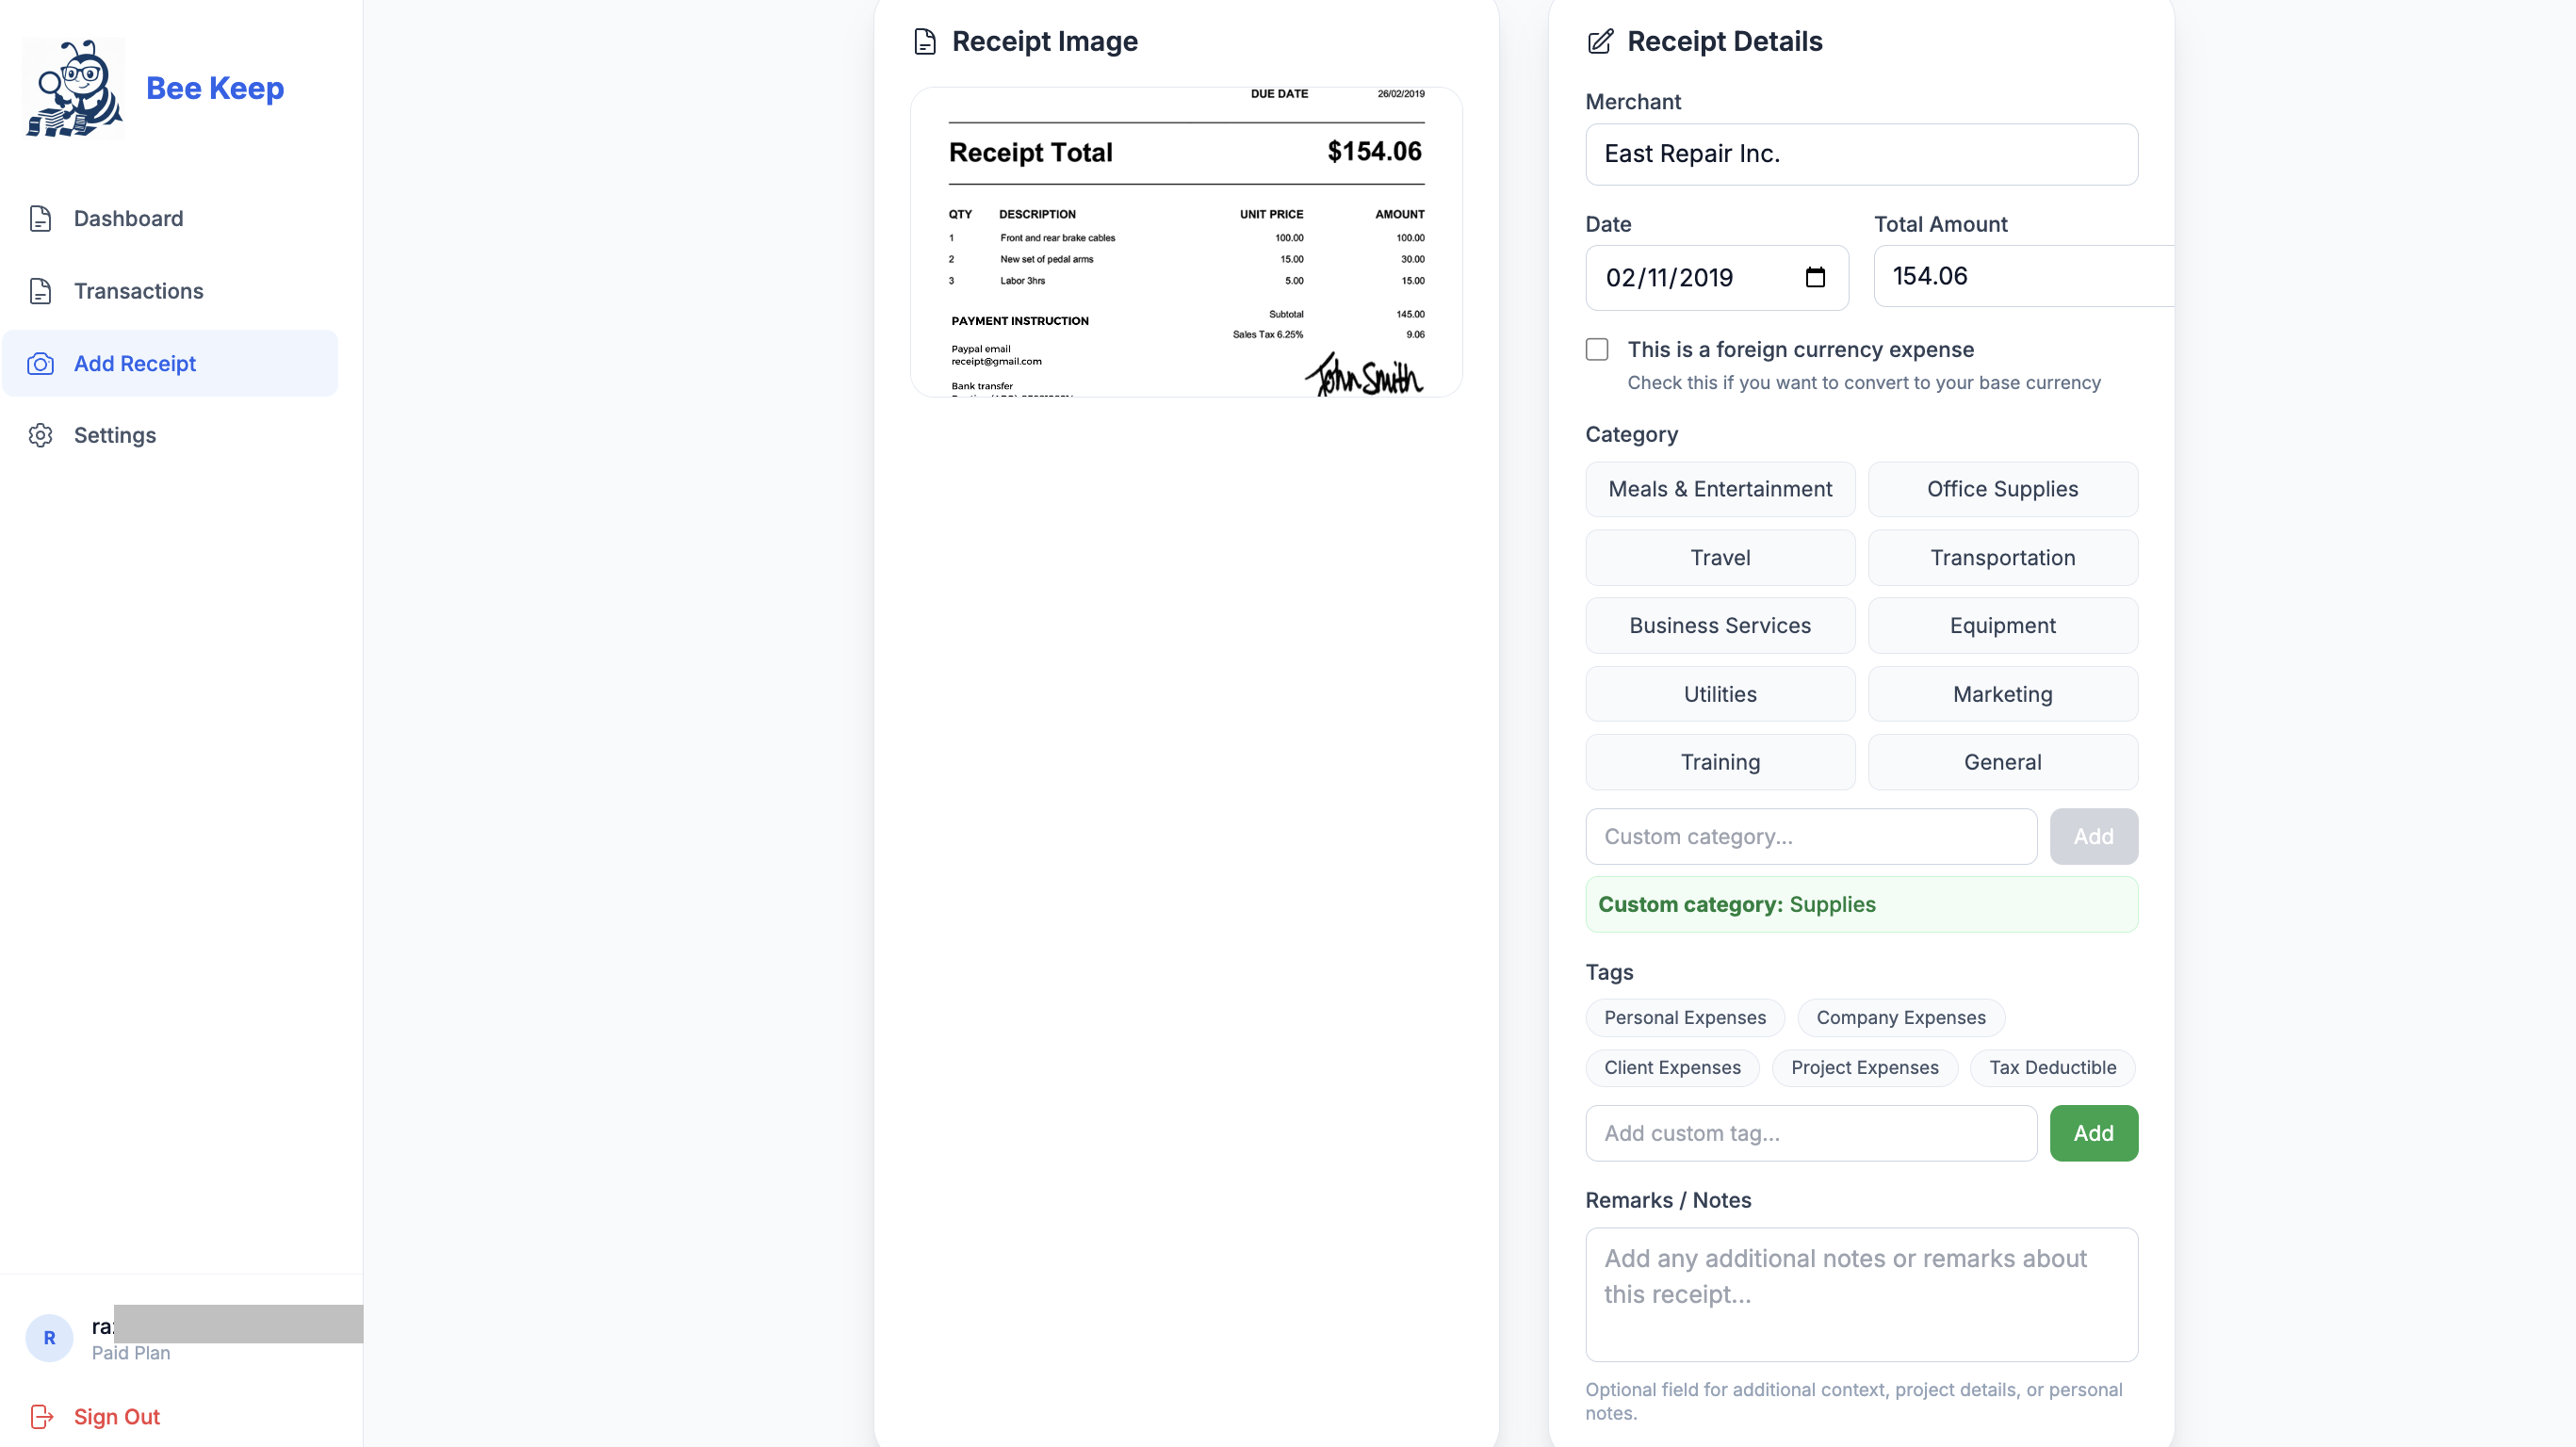Toggle the Company Expenses tag
Image resolution: width=2576 pixels, height=1447 pixels.
(x=1900, y=1017)
